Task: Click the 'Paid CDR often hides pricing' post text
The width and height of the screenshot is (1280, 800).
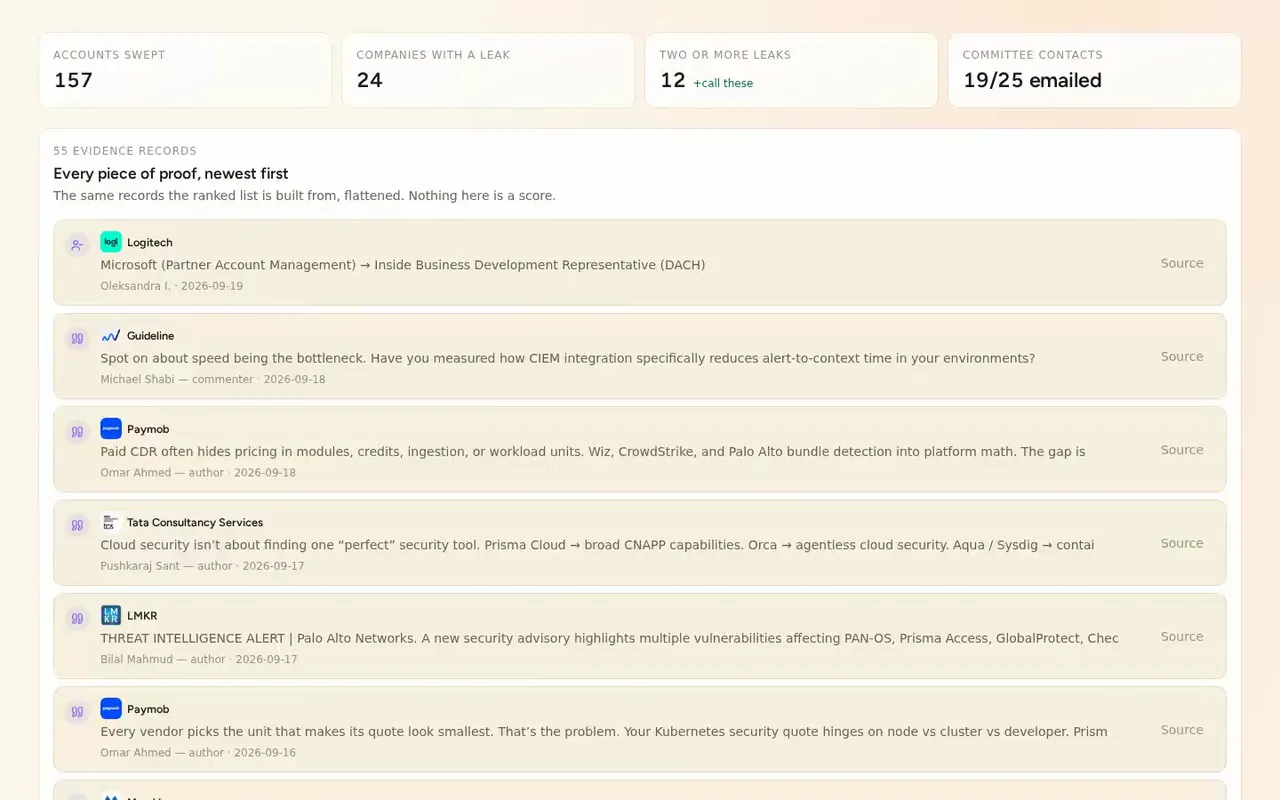Action: click(x=593, y=451)
